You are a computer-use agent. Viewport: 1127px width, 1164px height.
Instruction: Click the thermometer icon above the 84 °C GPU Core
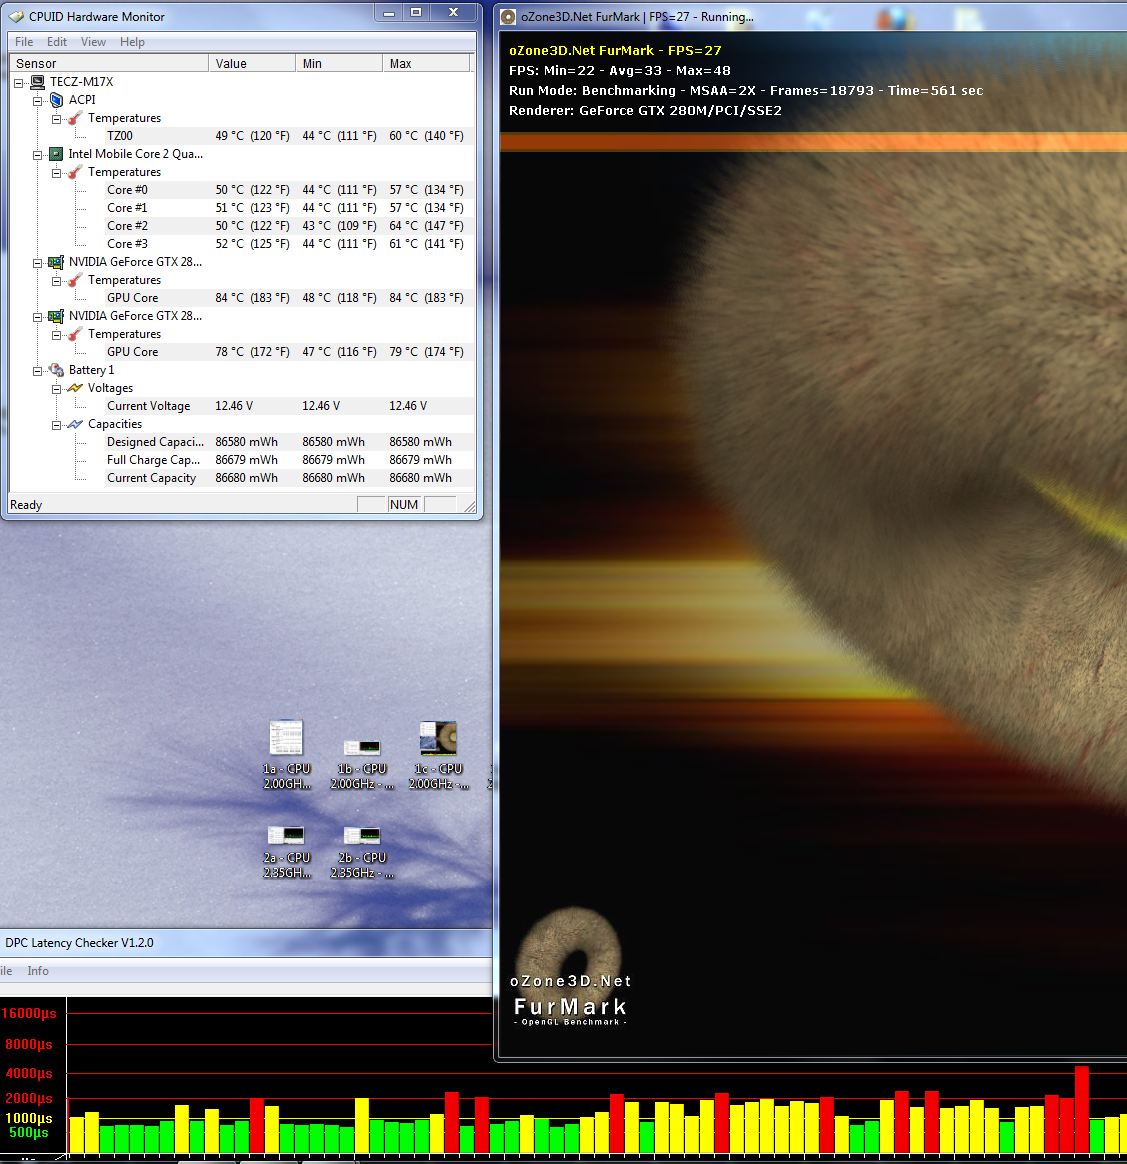pyautogui.click(x=75, y=280)
